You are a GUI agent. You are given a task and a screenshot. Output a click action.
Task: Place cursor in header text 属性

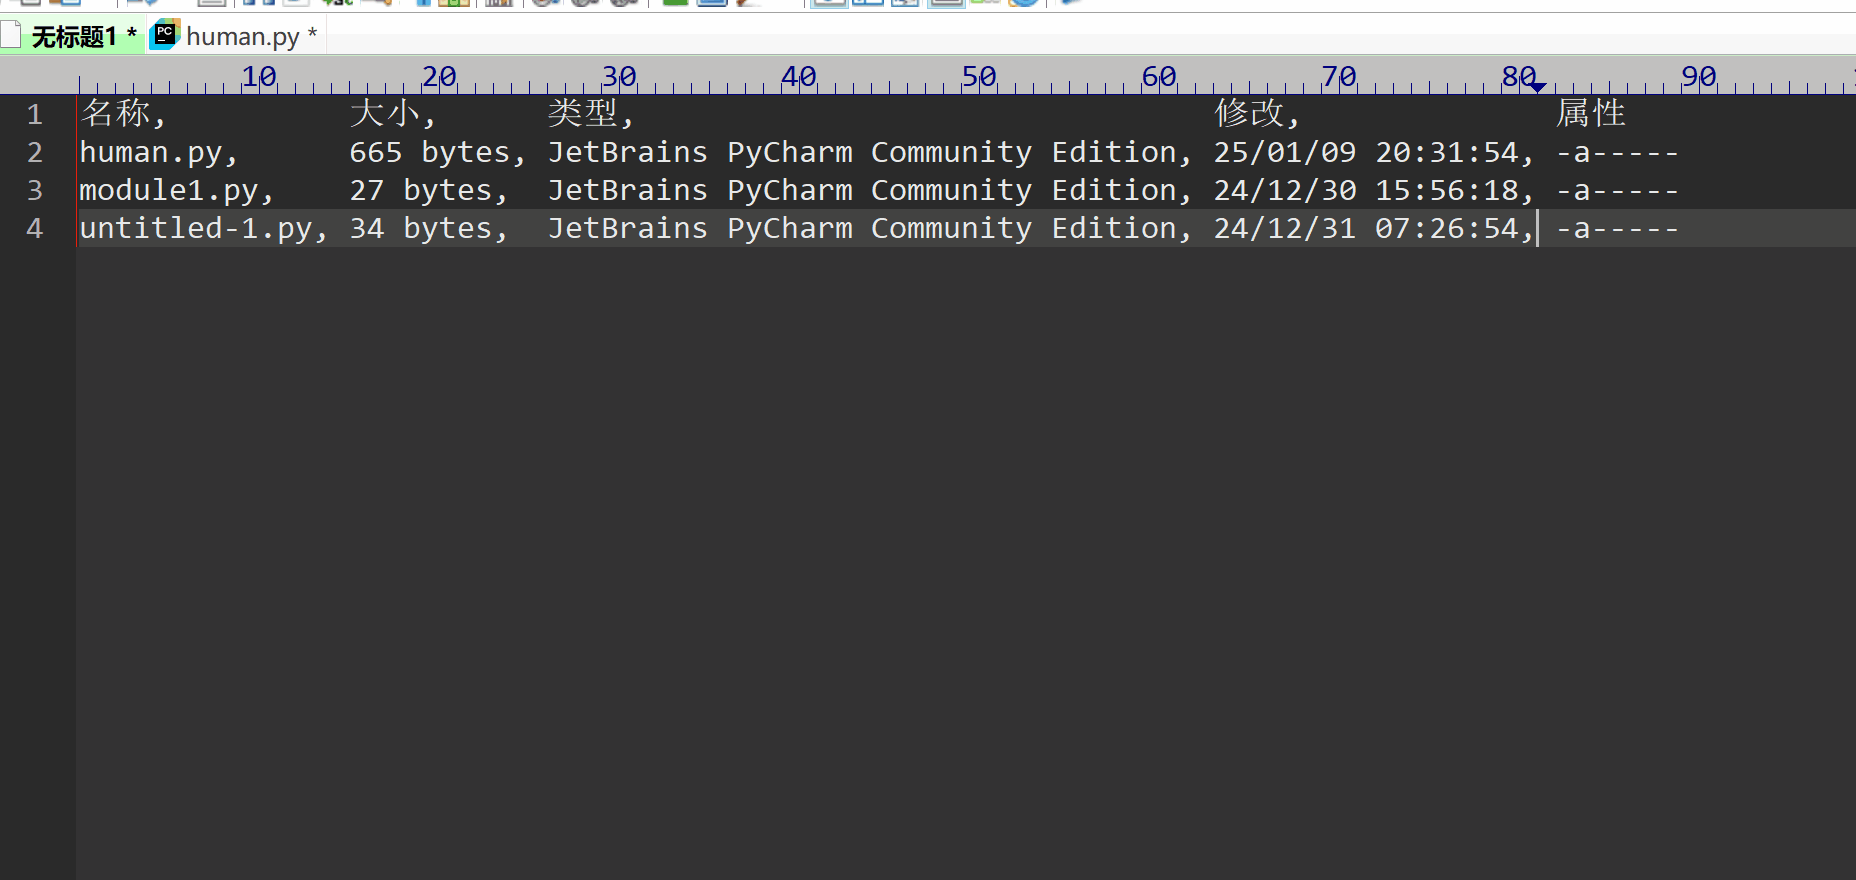1592,113
